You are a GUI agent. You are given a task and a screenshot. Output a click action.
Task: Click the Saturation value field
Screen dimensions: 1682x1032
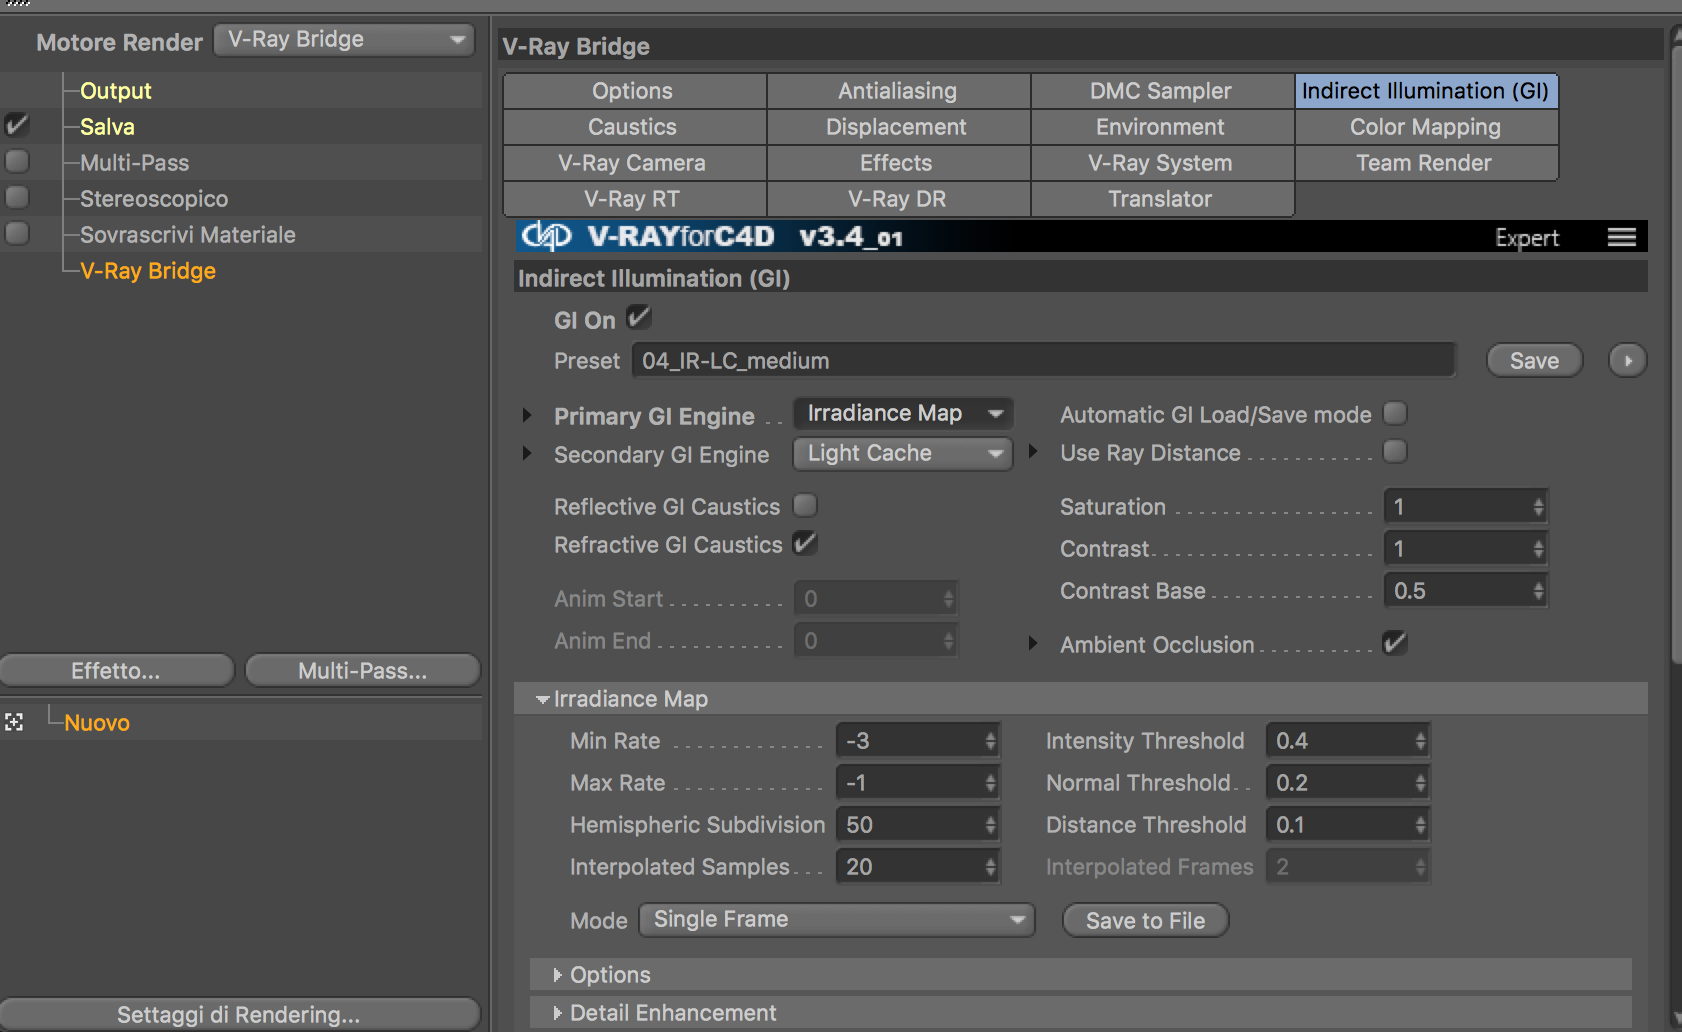coord(1458,507)
